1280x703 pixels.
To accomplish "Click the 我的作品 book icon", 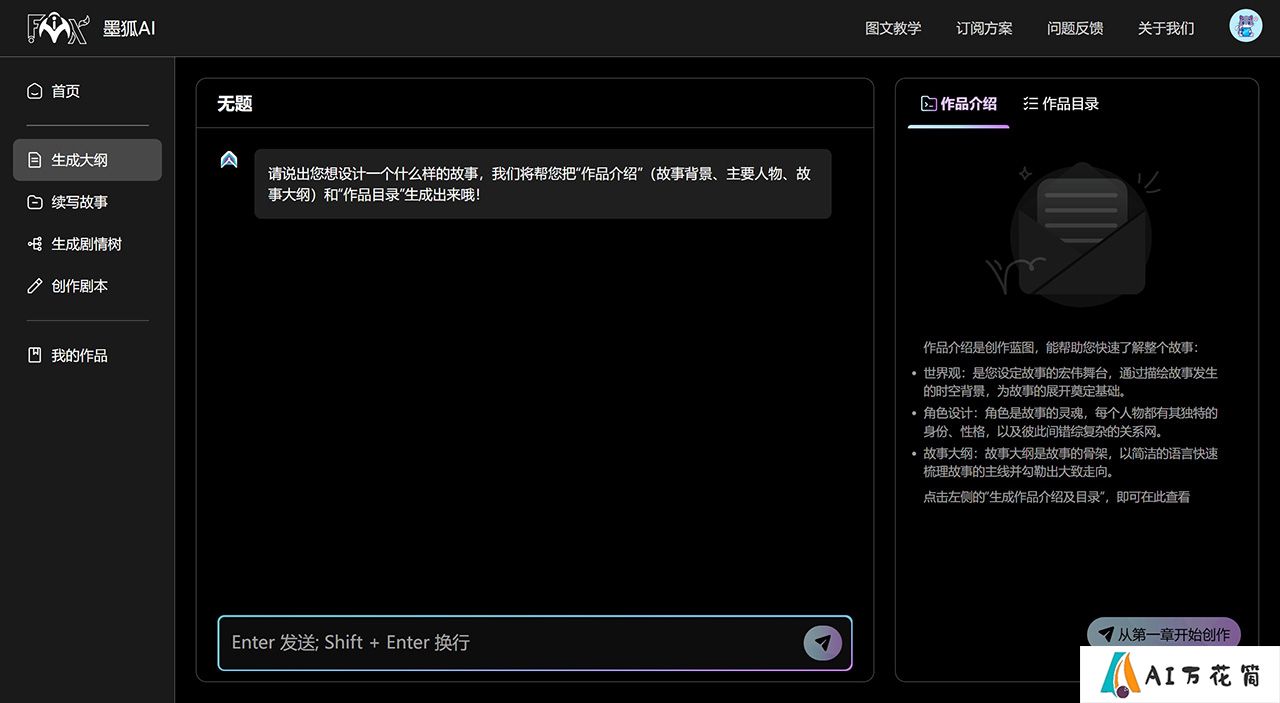I will tap(35, 356).
